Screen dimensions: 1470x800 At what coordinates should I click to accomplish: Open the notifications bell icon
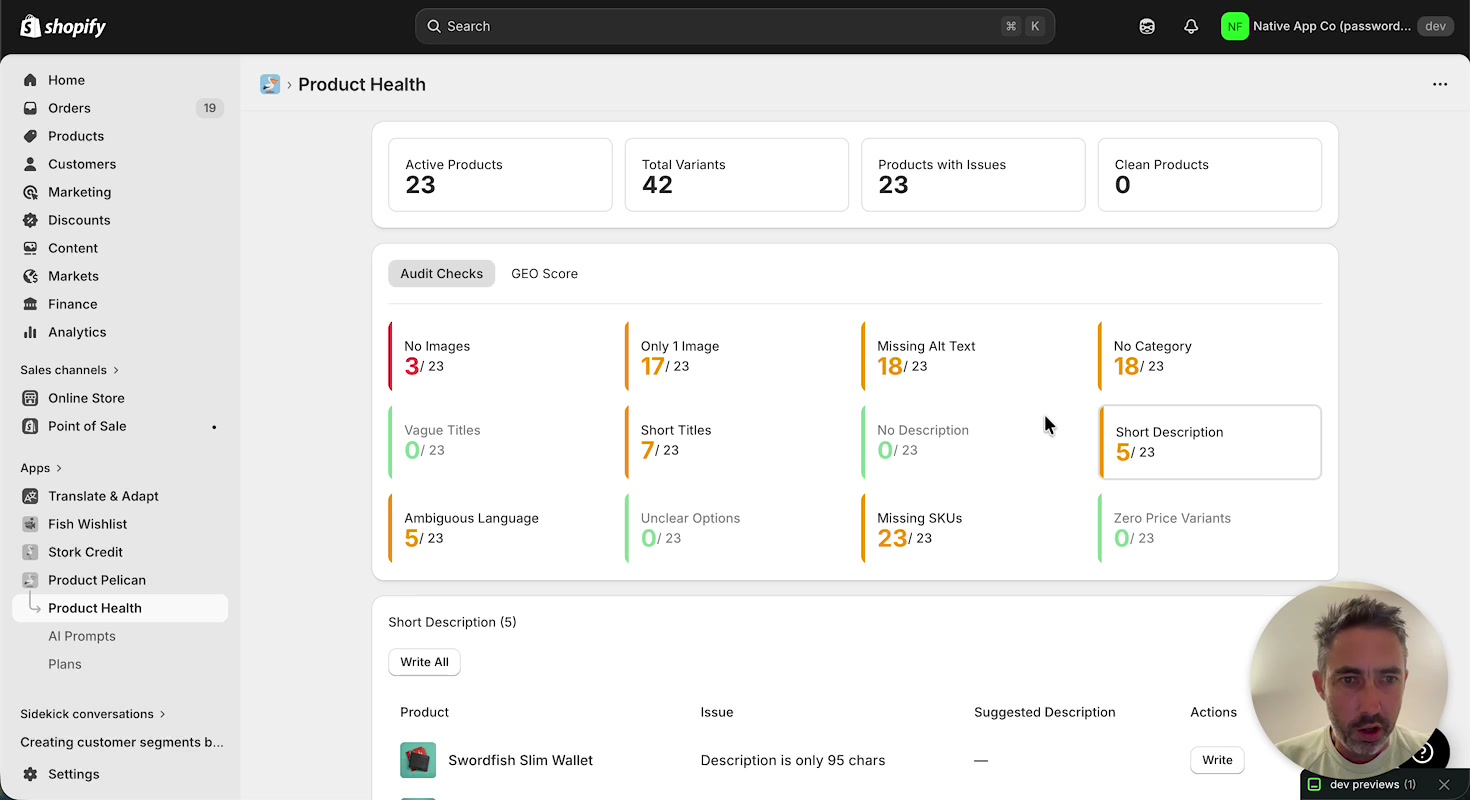[1190, 27]
